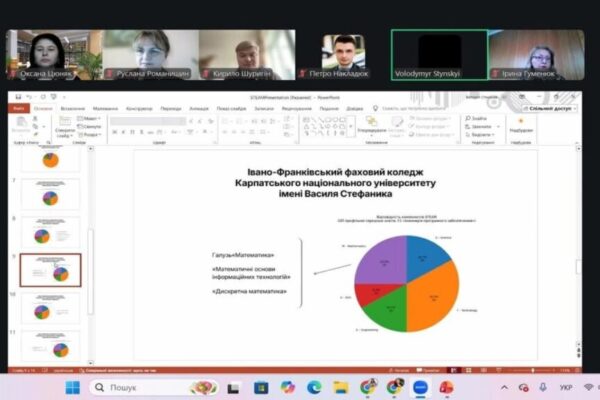Open the File (Файл) tab

[20, 108]
